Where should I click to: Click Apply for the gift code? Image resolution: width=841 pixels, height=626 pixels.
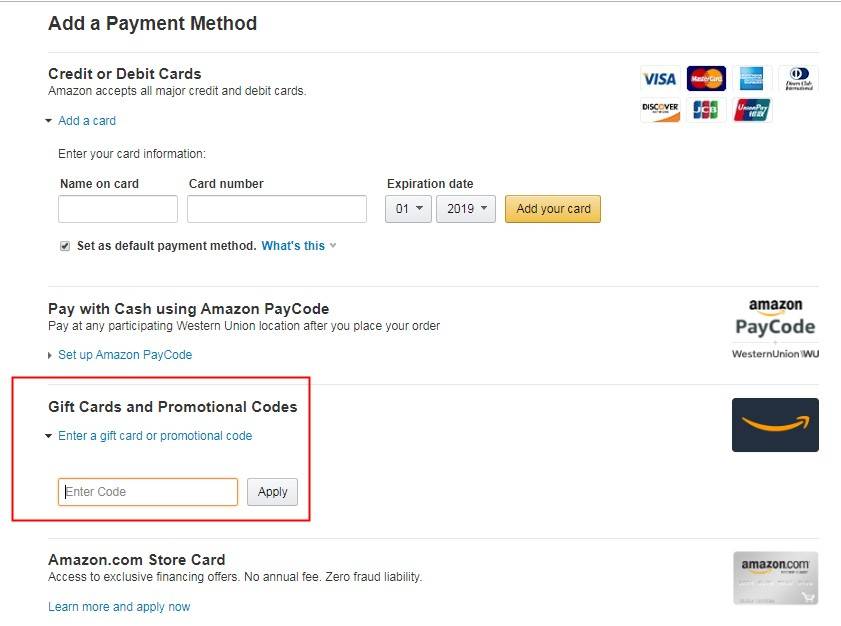point(272,492)
